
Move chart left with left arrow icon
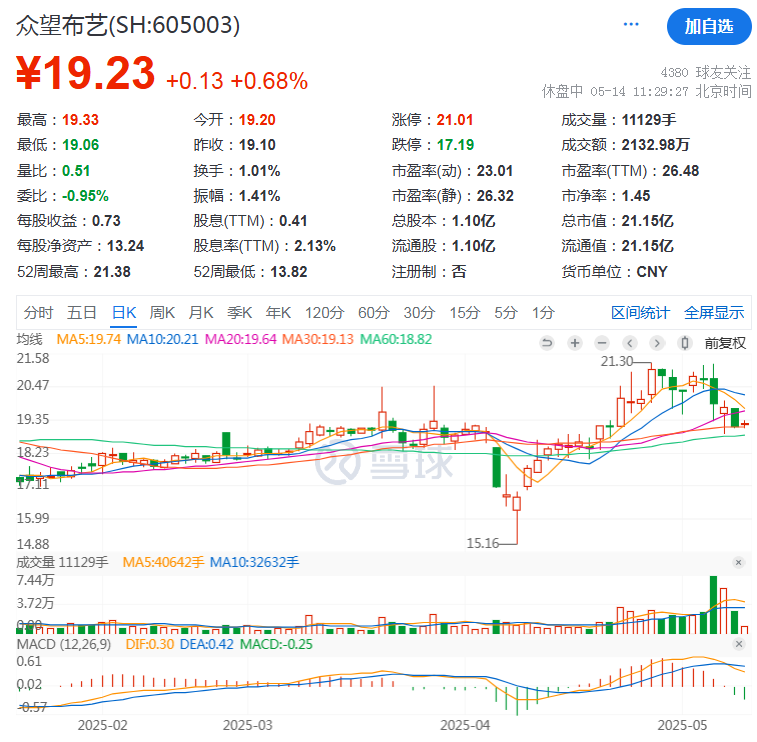pyautogui.click(x=630, y=343)
